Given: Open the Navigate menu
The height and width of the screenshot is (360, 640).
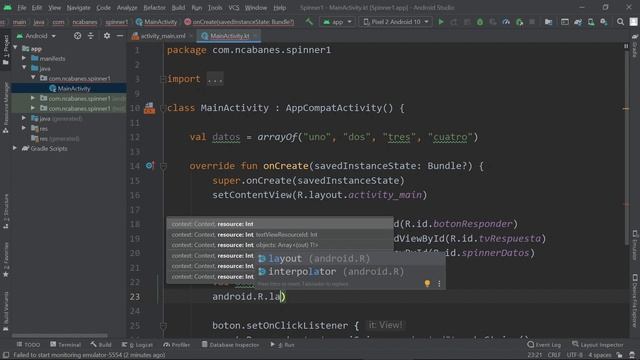Looking at the screenshot, I should click(x=78, y=7).
